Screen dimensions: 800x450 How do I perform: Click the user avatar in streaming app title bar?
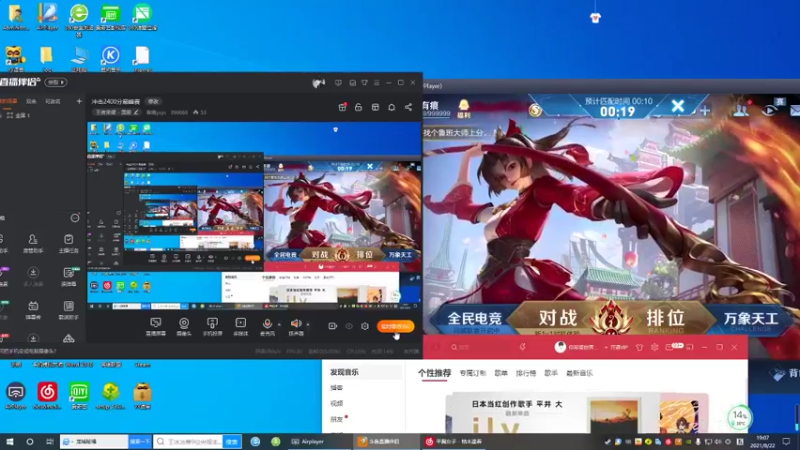click(x=318, y=83)
